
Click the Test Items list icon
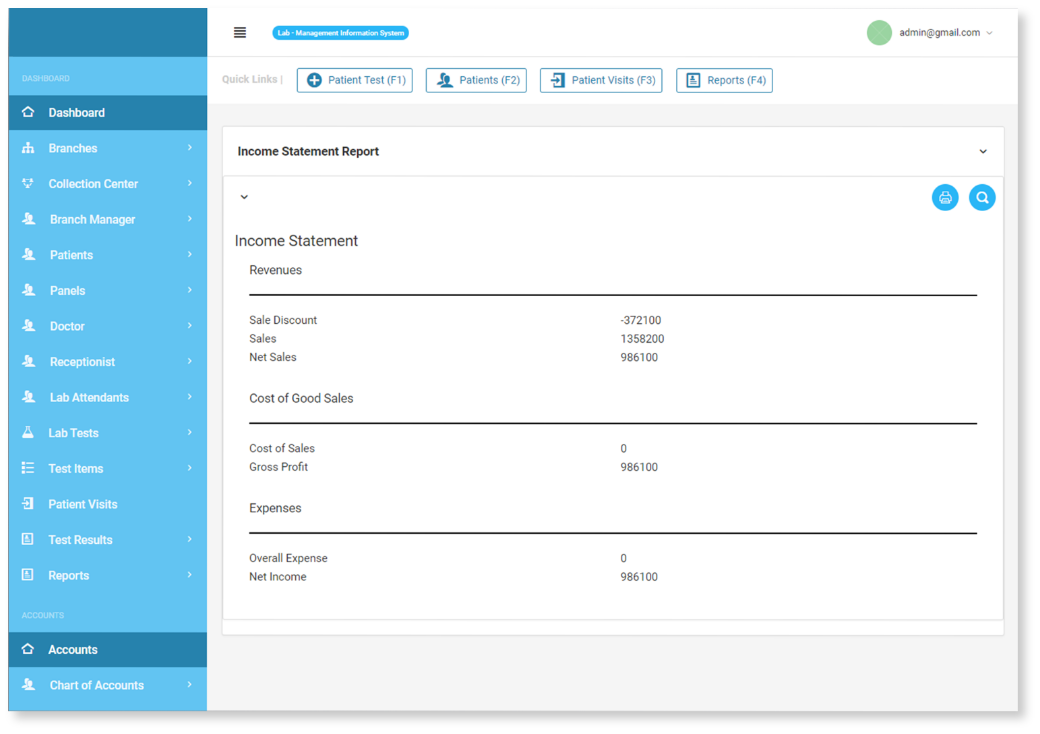[x=28, y=468]
